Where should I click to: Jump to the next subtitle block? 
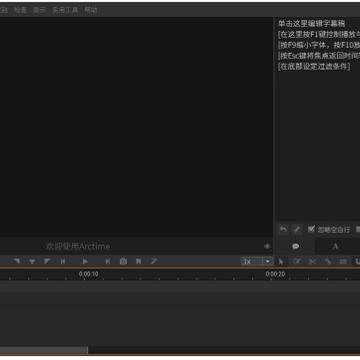click(x=108, y=262)
